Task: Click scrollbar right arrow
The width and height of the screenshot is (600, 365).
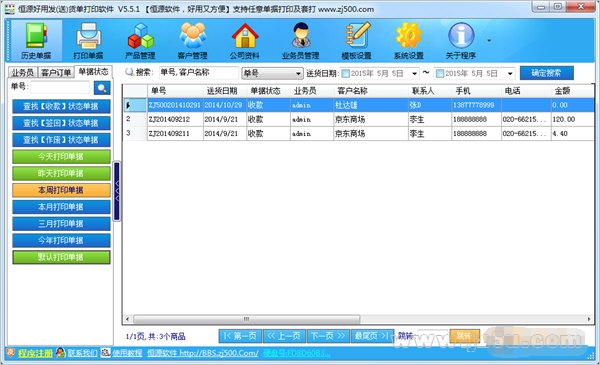Action: point(589,319)
